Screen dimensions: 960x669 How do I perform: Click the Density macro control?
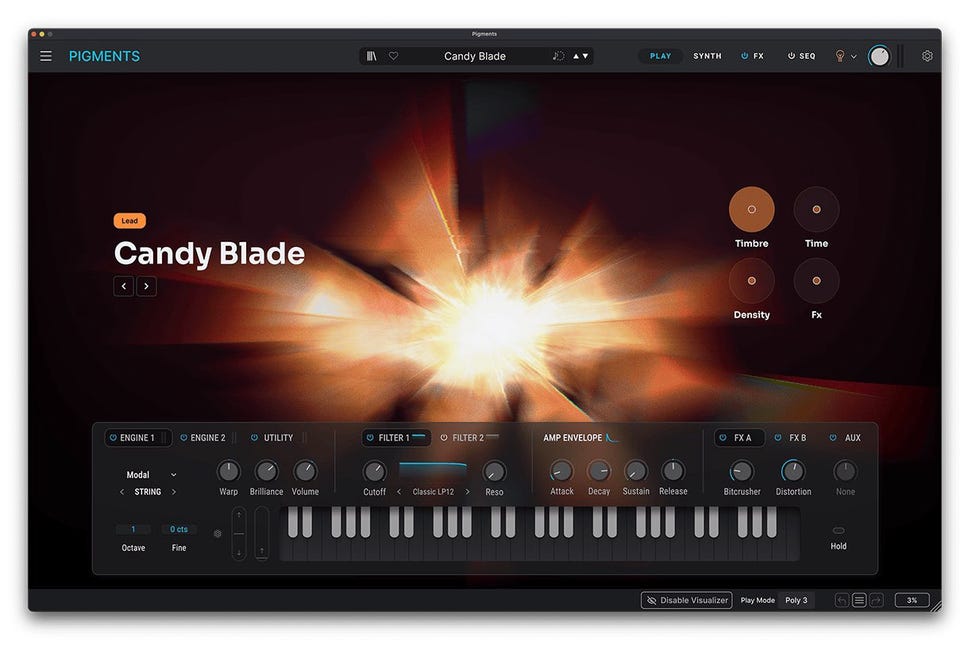click(x=751, y=281)
